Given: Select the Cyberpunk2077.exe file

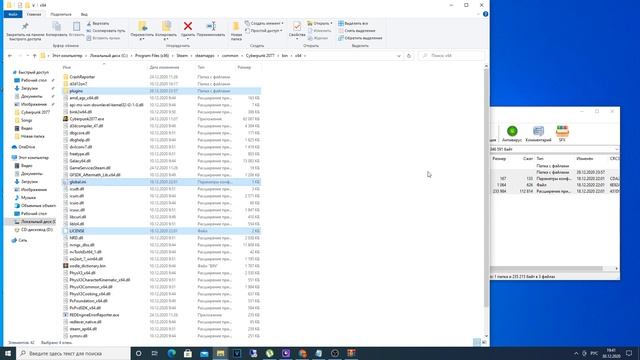Looking at the screenshot, I should click(x=161, y=119).
